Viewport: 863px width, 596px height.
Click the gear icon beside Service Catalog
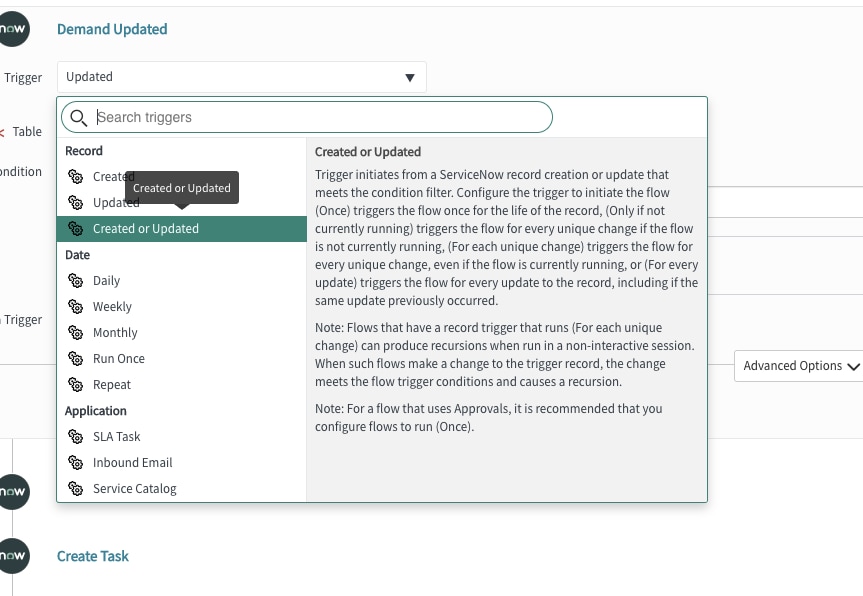click(75, 488)
